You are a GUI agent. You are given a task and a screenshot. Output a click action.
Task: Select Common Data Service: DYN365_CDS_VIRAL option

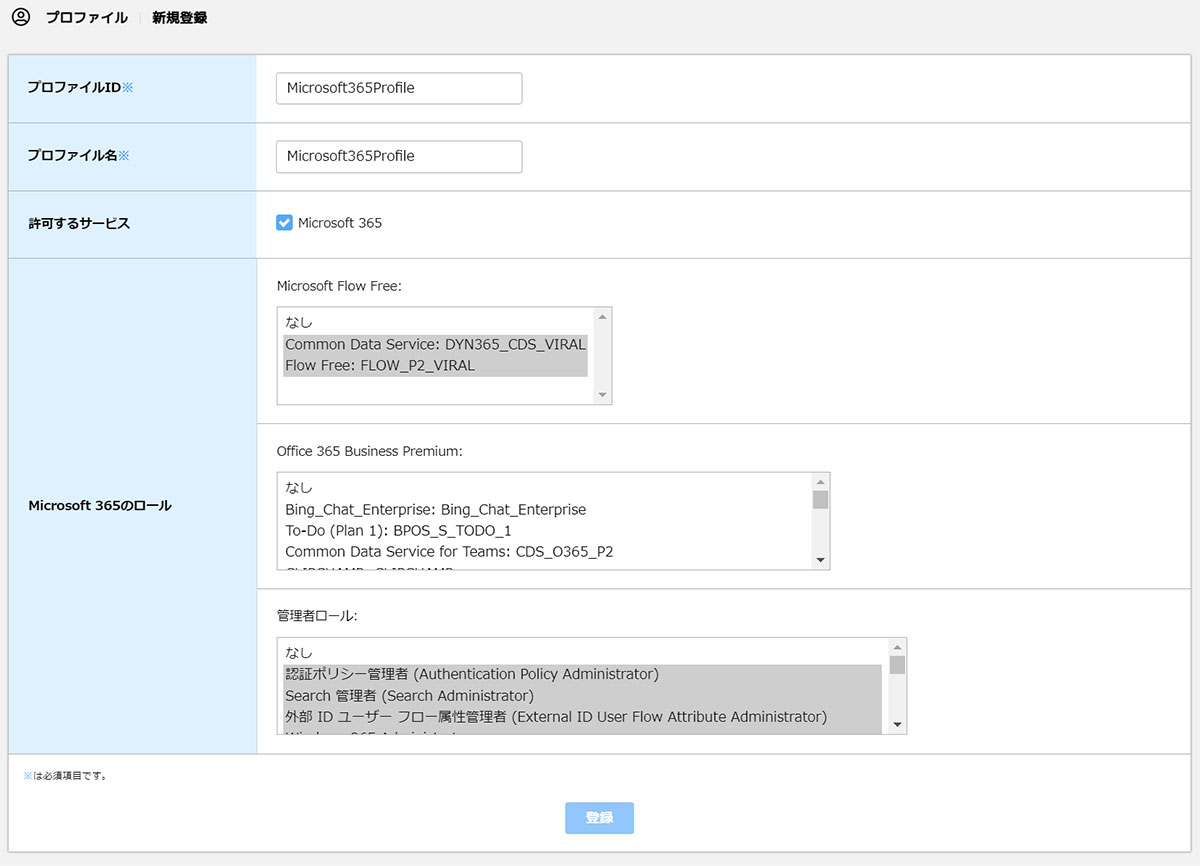pos(435,344)
